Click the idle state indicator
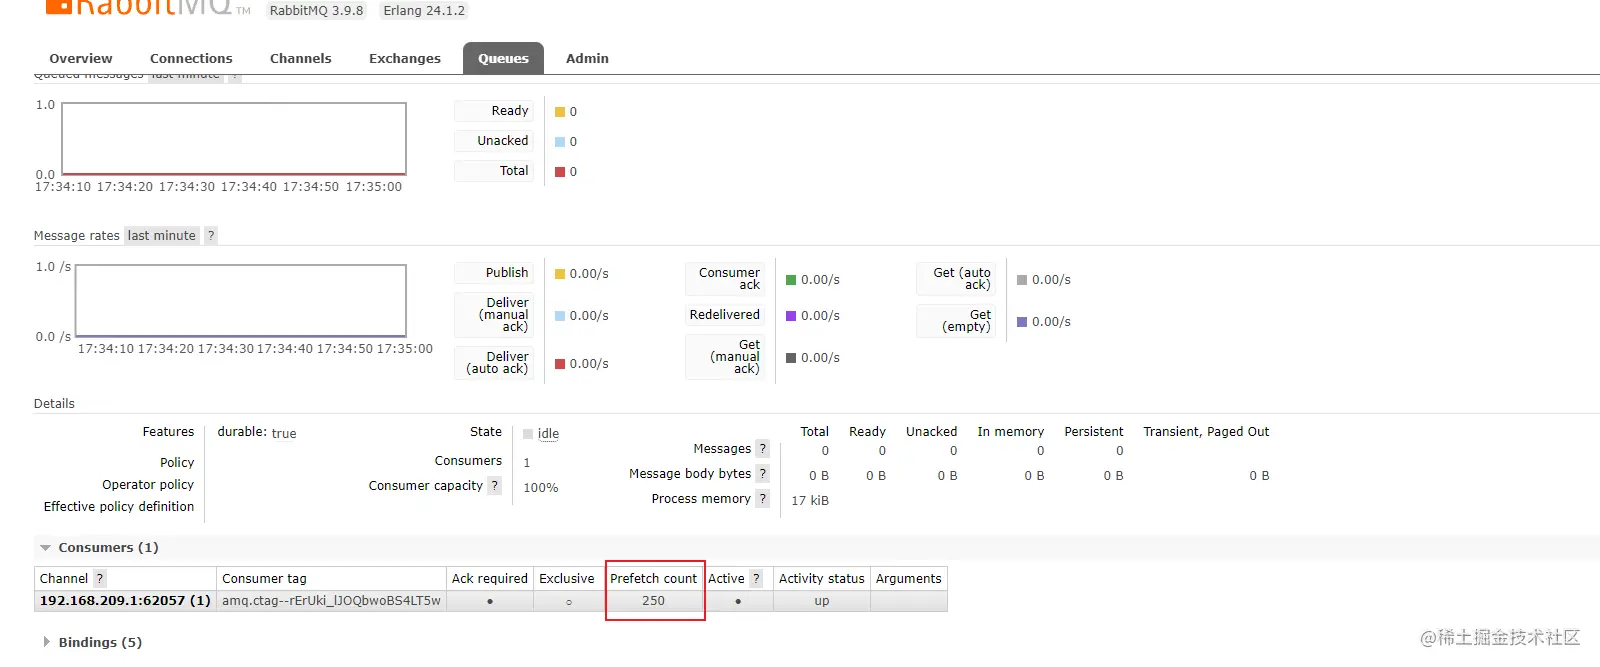 [541, 434]
